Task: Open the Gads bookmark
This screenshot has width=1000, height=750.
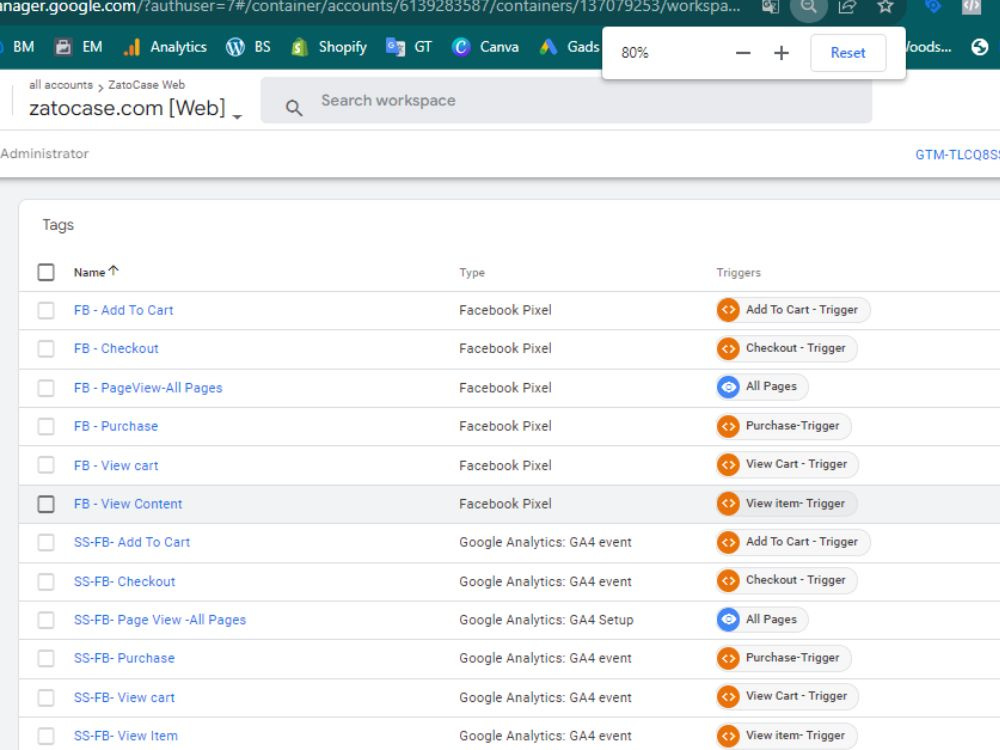Action: pos(572,46)
